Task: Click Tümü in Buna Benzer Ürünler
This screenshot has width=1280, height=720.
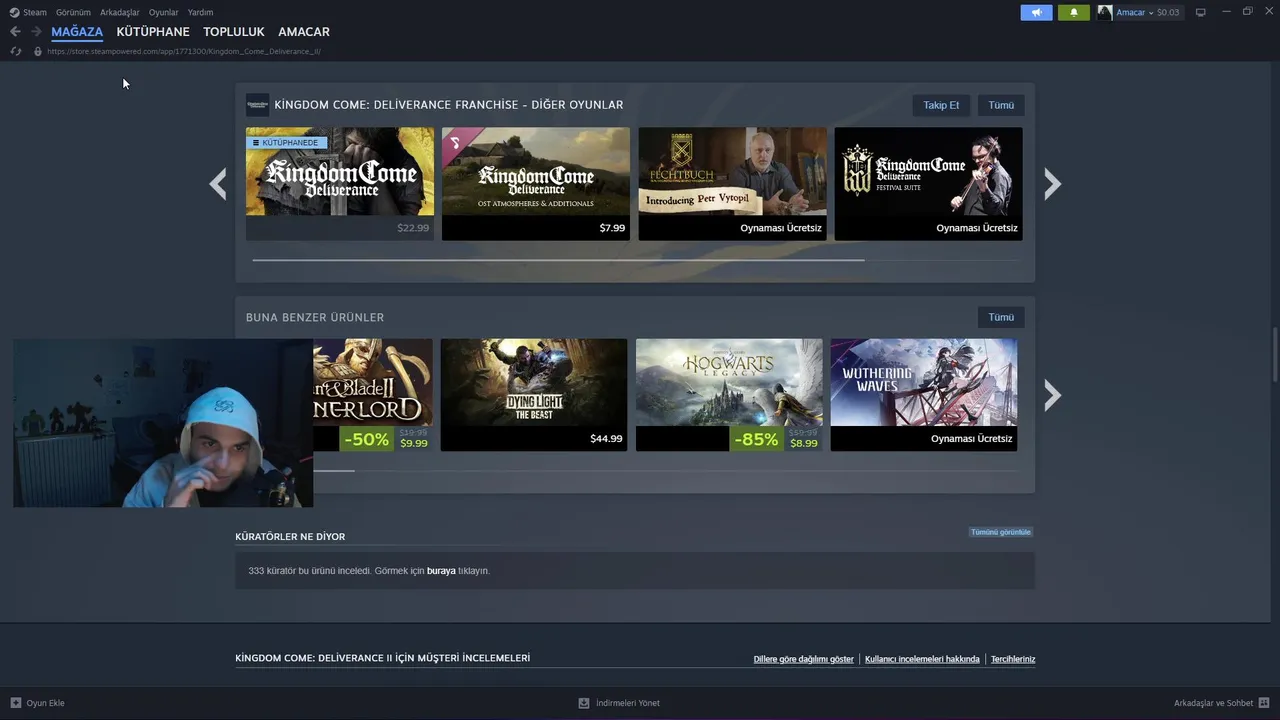Action: [1001, 317]
